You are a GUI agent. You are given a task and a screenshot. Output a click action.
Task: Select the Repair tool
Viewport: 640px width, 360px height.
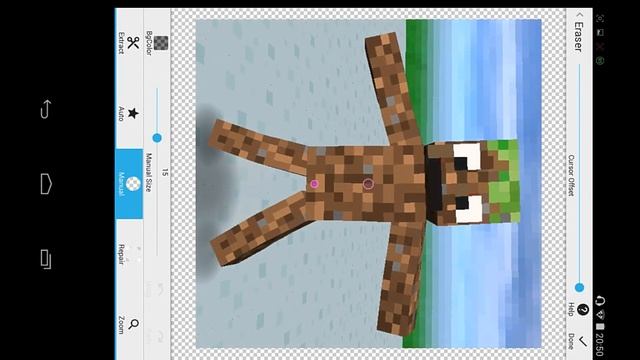click(x=129, y=253)
